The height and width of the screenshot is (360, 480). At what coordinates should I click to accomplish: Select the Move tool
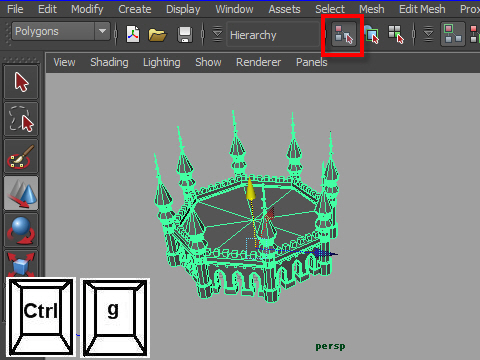point(21,193)
